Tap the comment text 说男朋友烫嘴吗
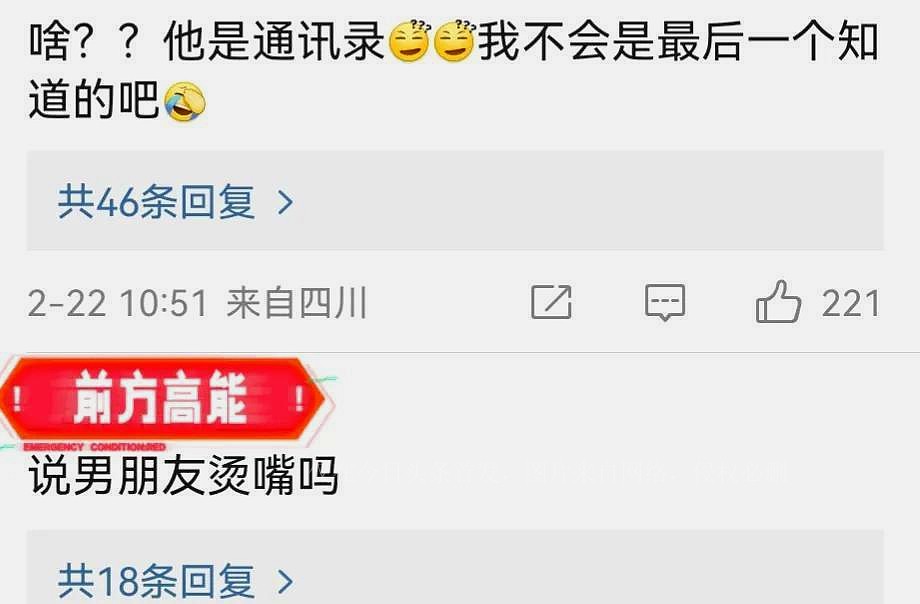The height and width of the screenshot is (604, 920). point(184,476)
